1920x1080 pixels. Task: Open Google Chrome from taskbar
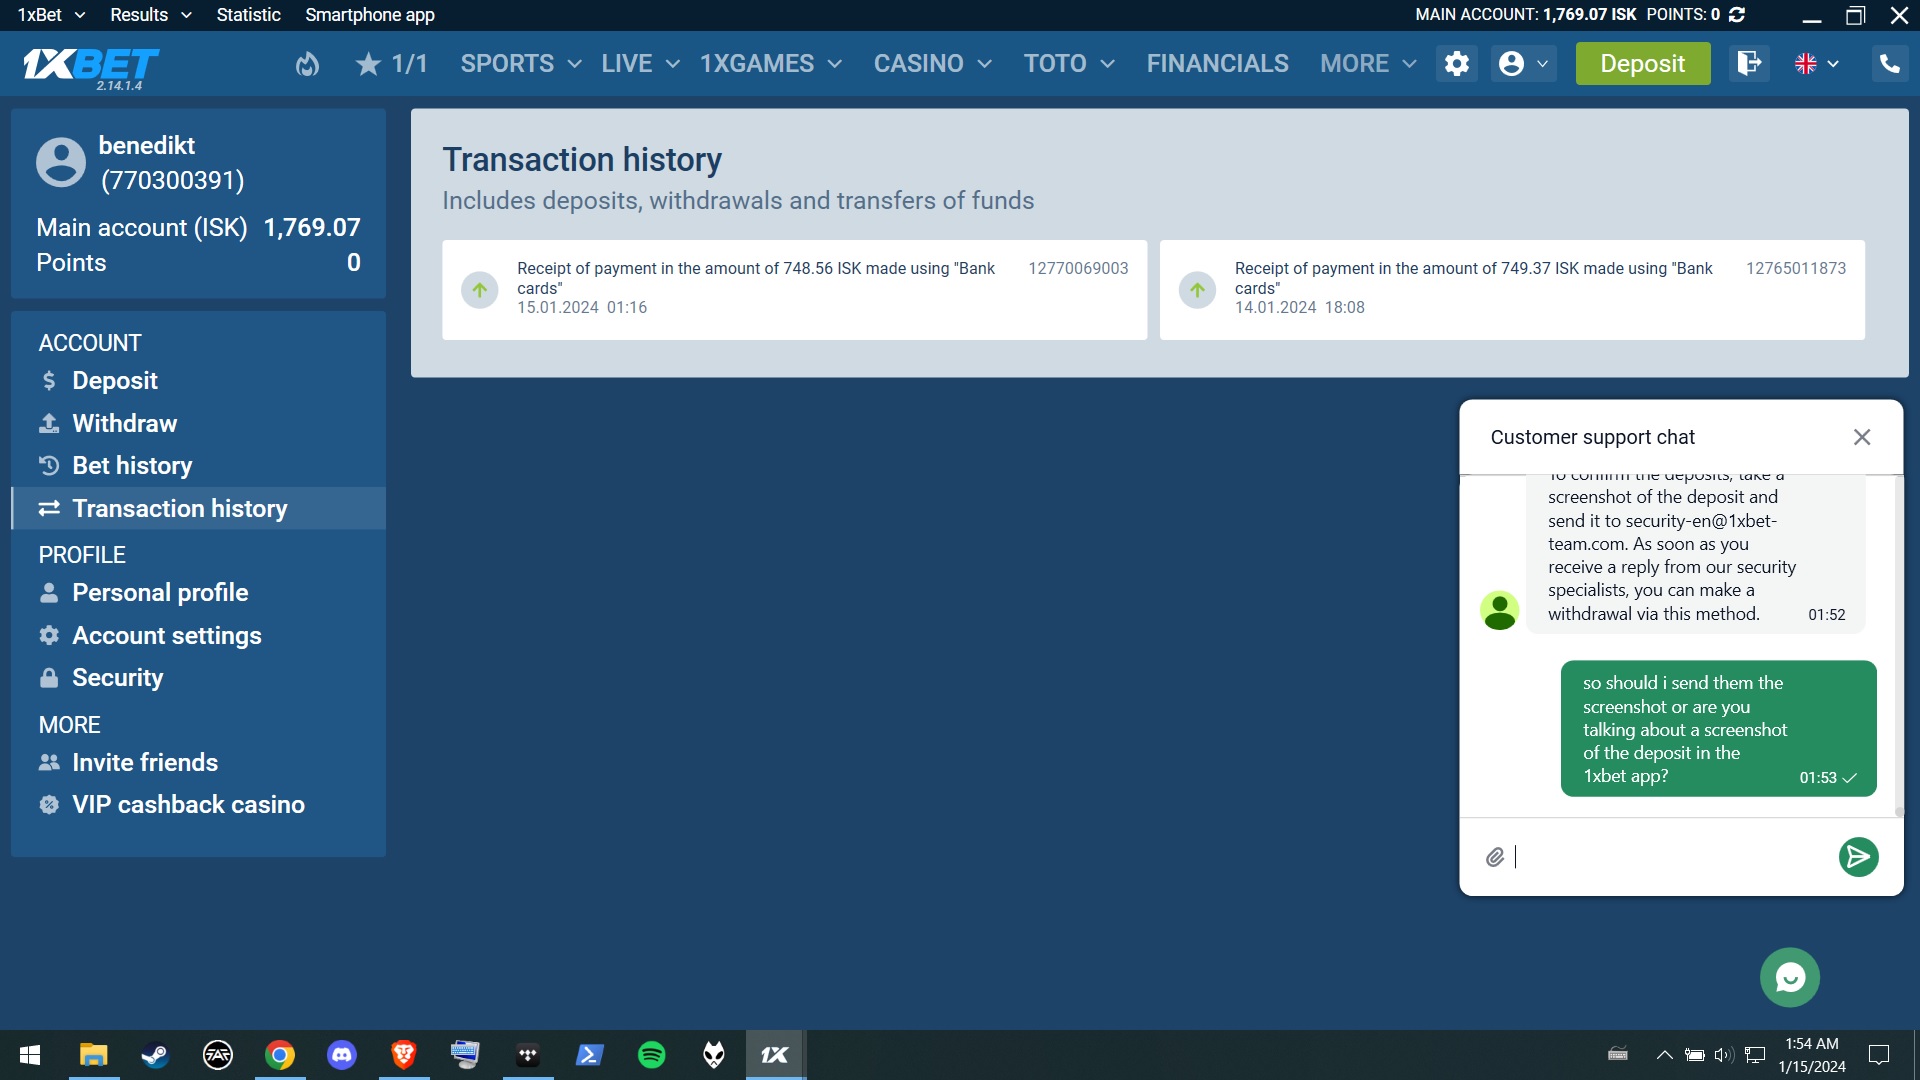click(280, 1055)
